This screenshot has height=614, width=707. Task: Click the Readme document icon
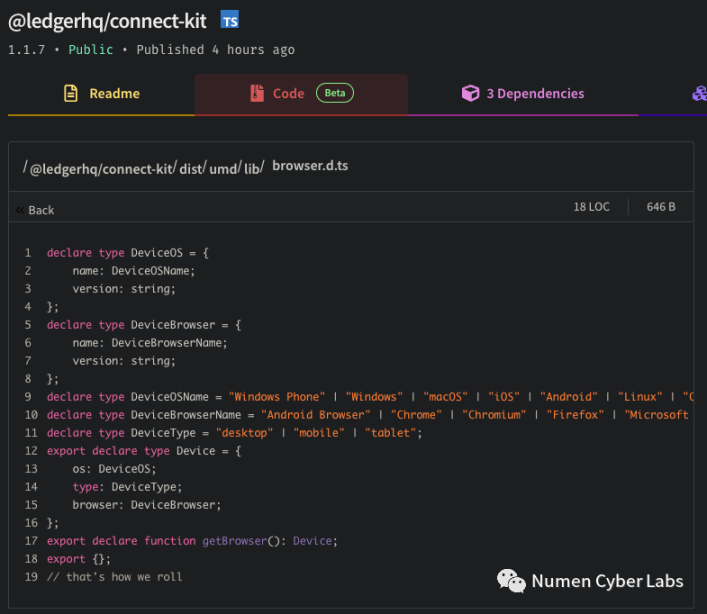coord(71,93)
